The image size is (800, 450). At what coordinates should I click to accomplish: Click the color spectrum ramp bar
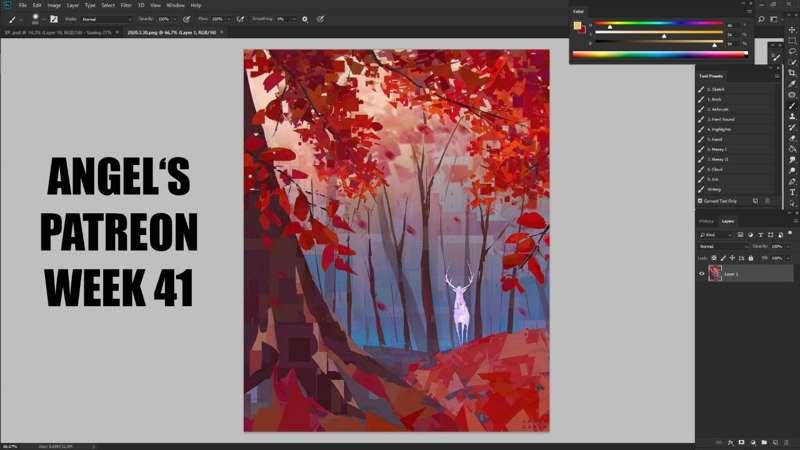pos(660,55)
